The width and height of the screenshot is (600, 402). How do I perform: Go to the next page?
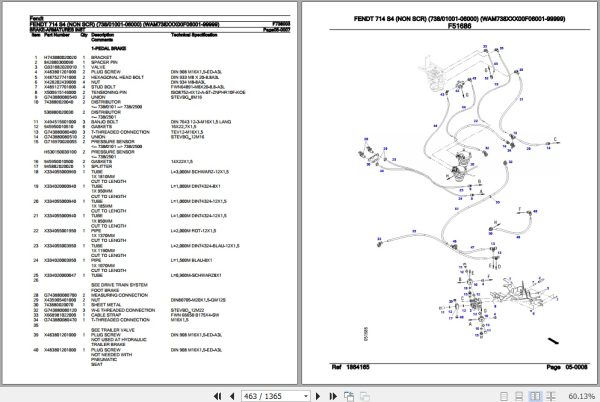click(x=318, y=396)
